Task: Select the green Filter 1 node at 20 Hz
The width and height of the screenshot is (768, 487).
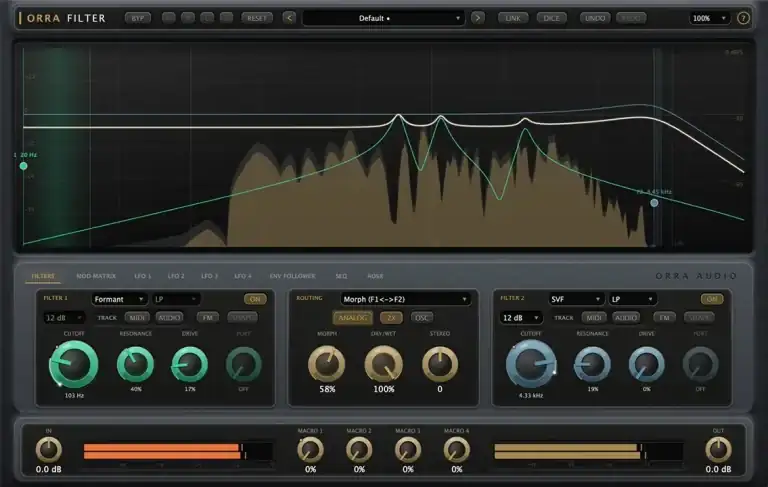Action: coord(23,166)
